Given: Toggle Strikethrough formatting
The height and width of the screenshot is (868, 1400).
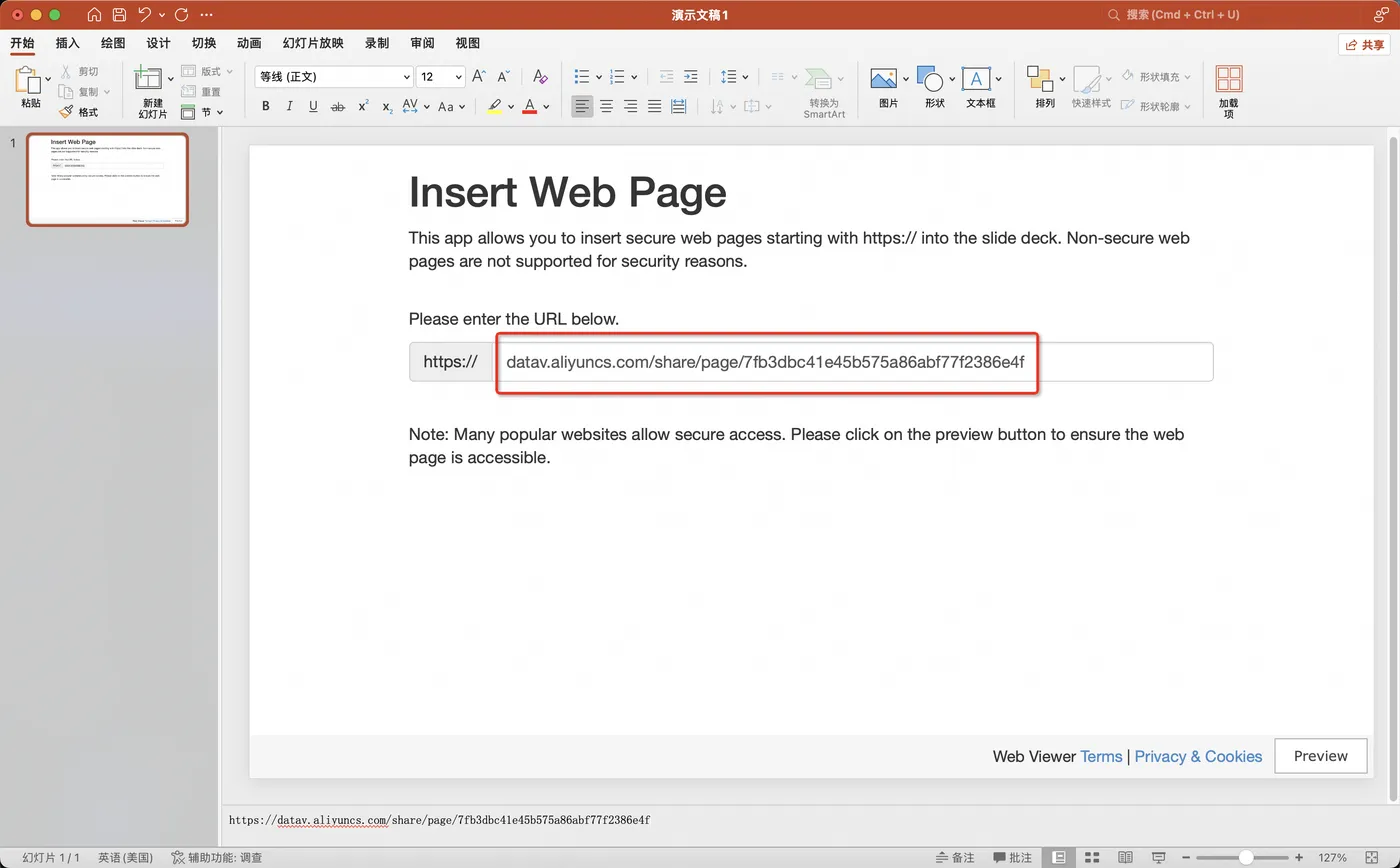Looking at the screenshot, I should [338, 106].
